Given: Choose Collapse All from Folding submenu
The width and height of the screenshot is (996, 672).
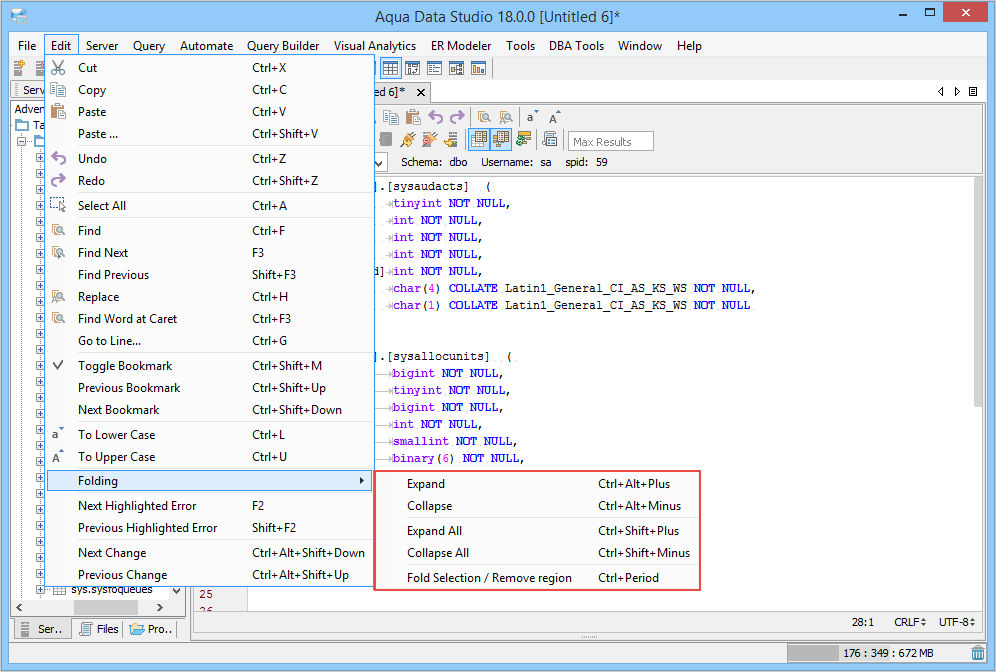Looking at the screenshot, I should [x=438, y=553].
